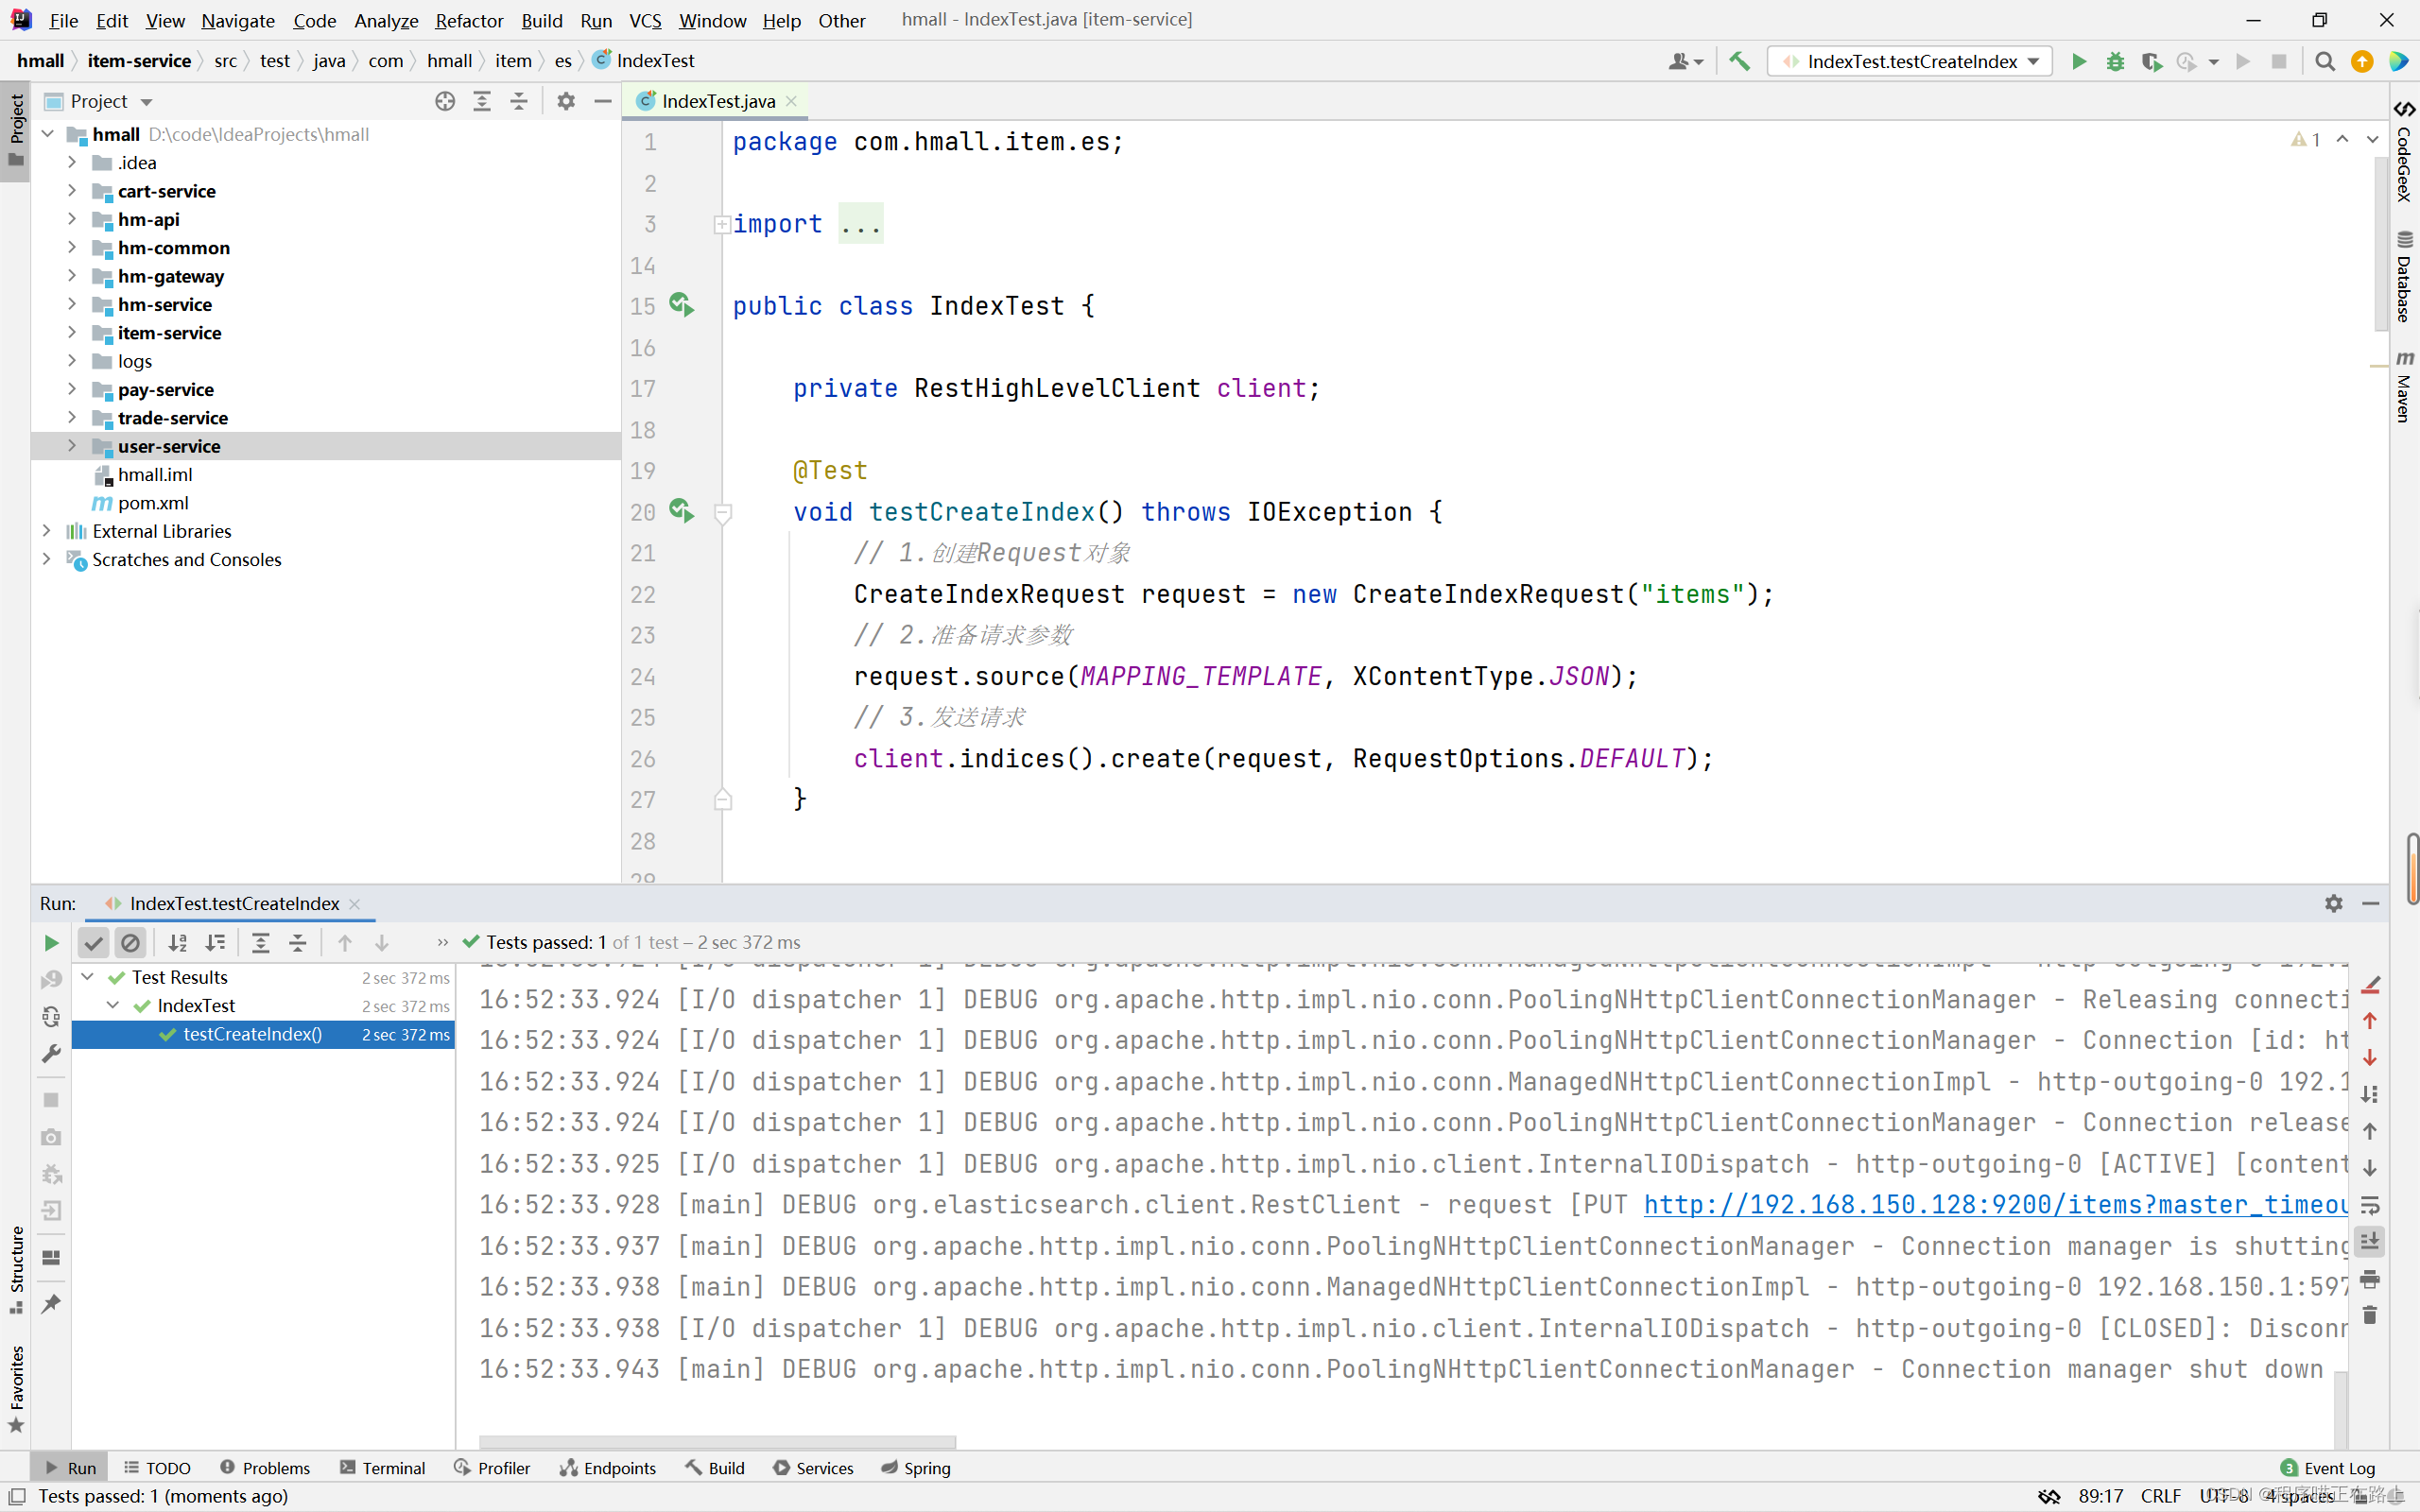Toggle Show Ignored tests button
The image size is (2420, 1512).
coord(130,942)
